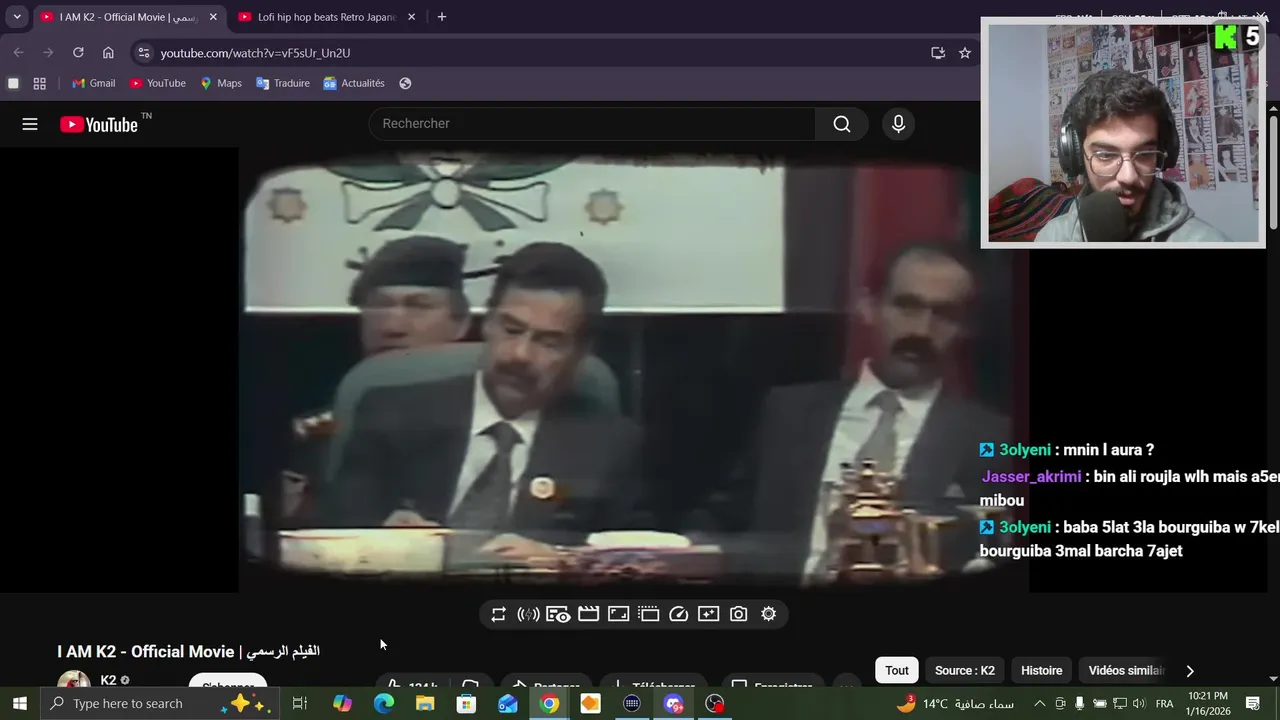Open a new tab with the plus button
The image size is (1280, 720).
[442, 17]
